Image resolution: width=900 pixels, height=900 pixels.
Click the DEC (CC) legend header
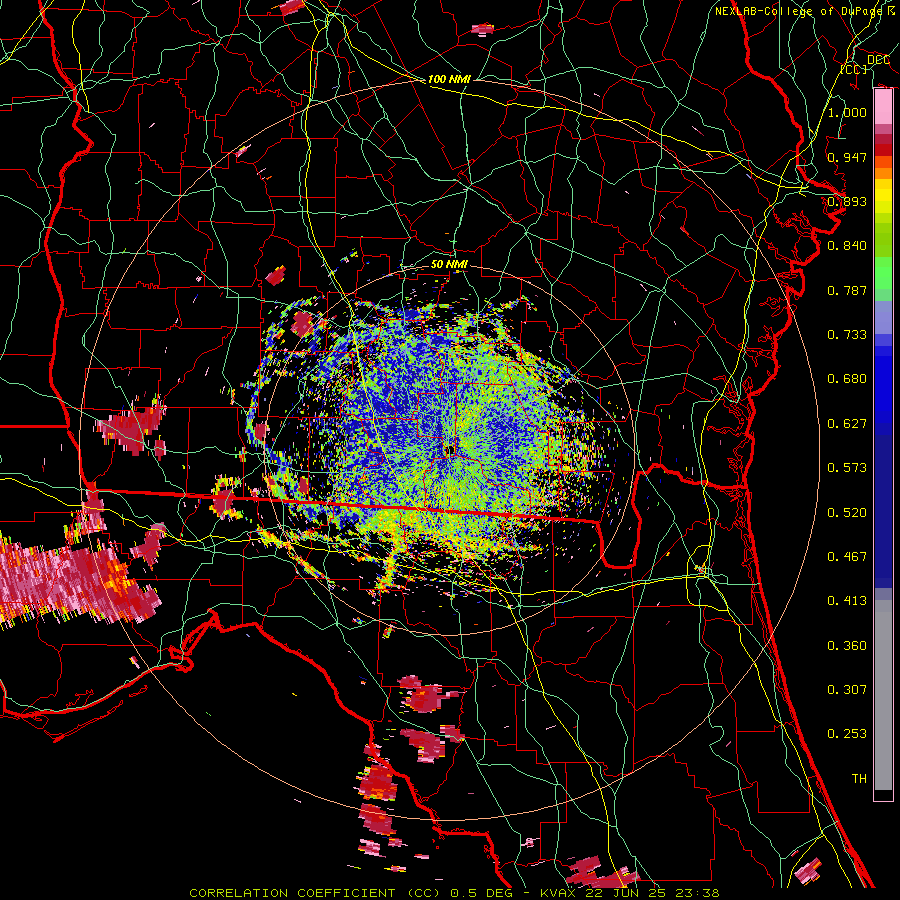click(x=865, y=64)
